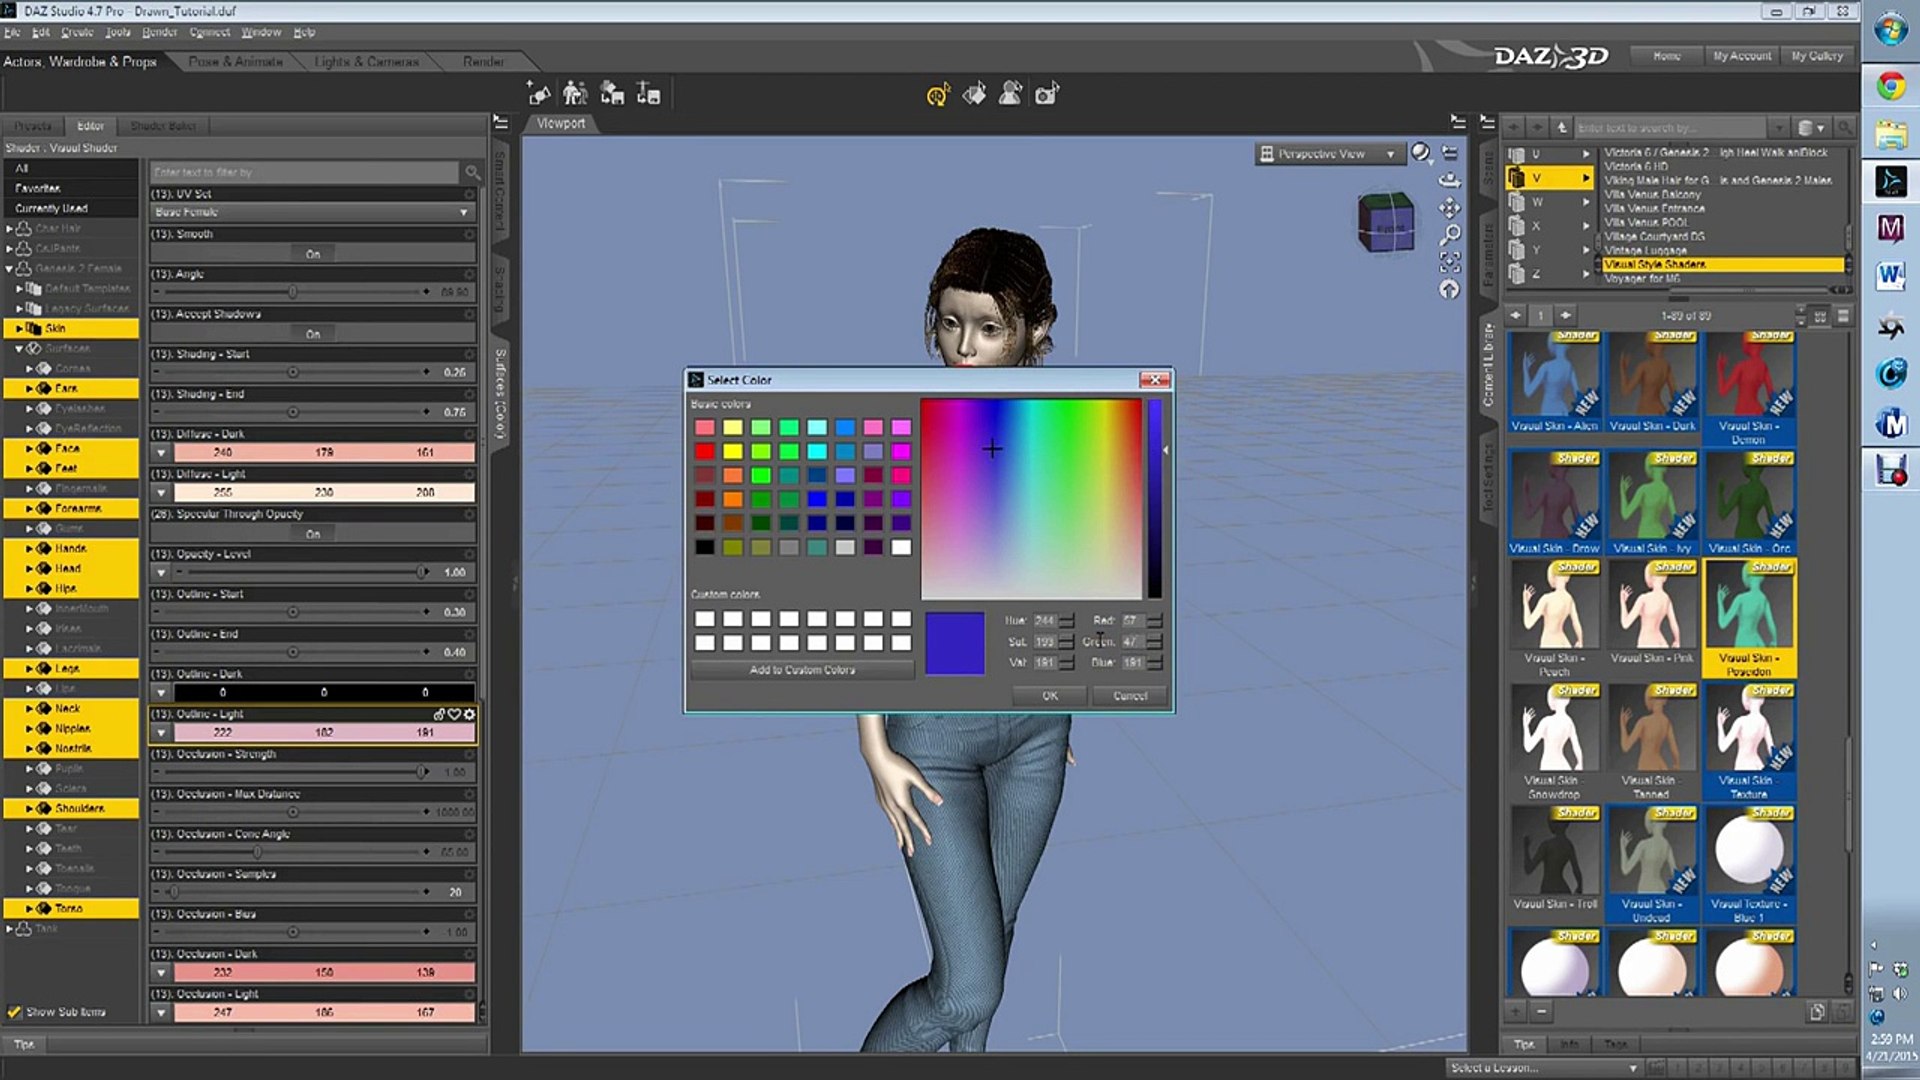Confirm color with the OK button
This screenshot has height=1080, width=1920.
(1050, 696)
